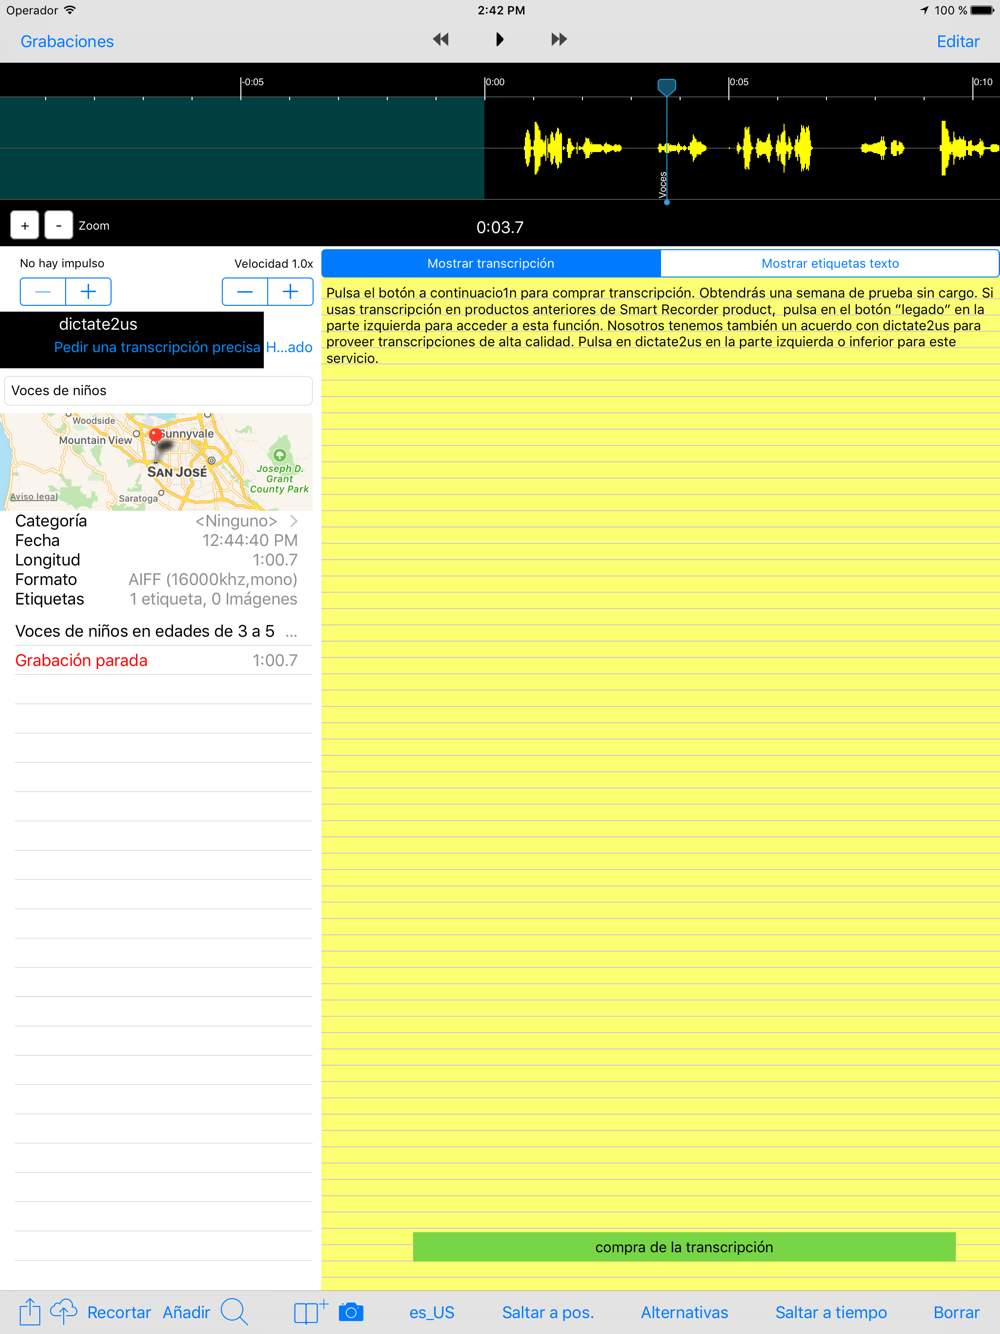The image size is (1000, 1334).
Task: Click the Fecha value 12:44:40 PM
Action: point(250,540)
